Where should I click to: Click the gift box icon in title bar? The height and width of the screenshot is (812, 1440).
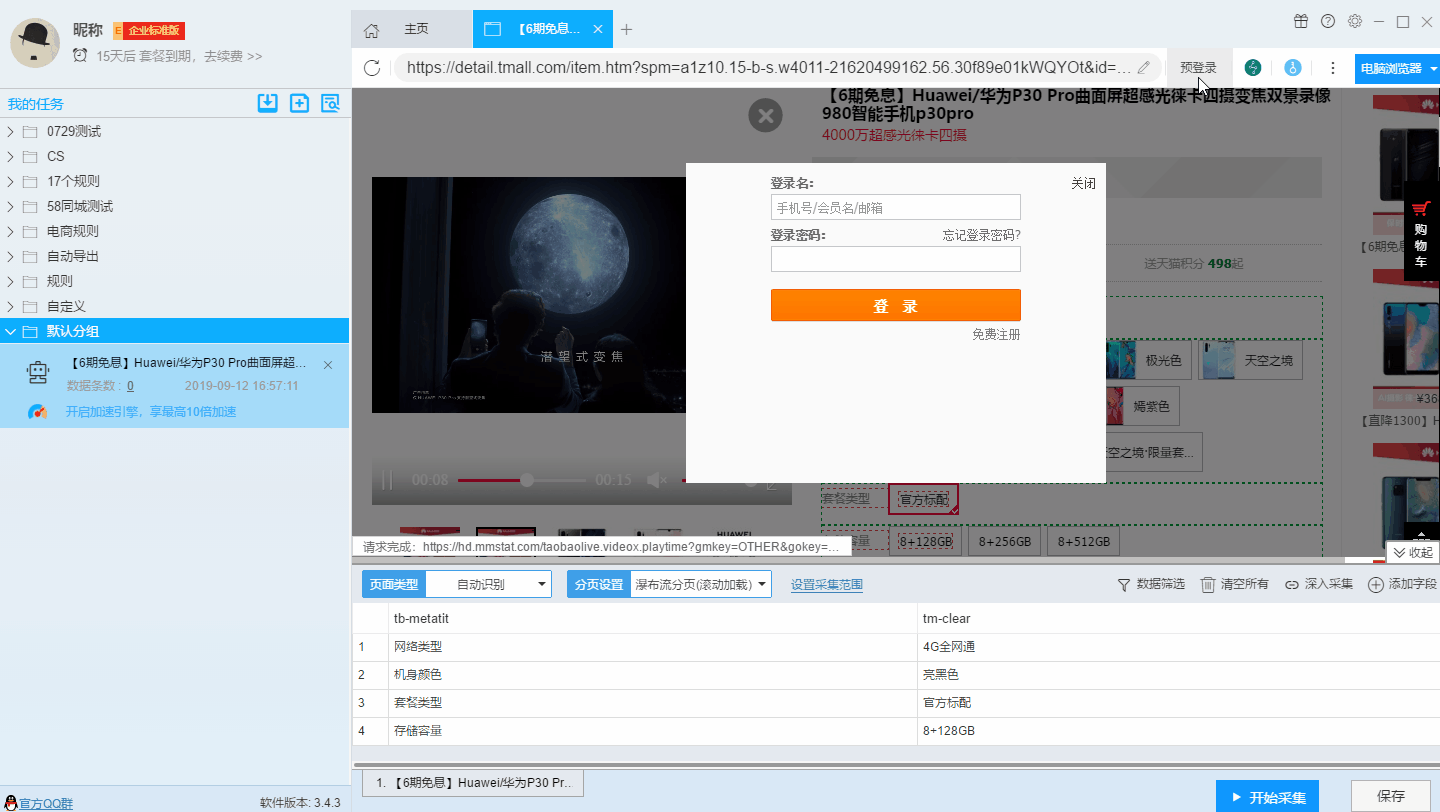click(x=1301, y=21)
